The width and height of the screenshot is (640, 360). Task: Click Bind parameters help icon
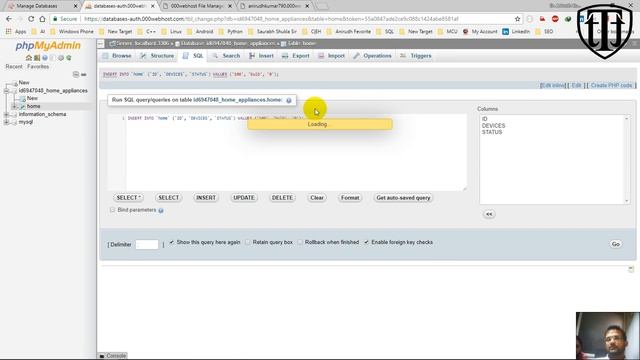click(x=161, y=210)
